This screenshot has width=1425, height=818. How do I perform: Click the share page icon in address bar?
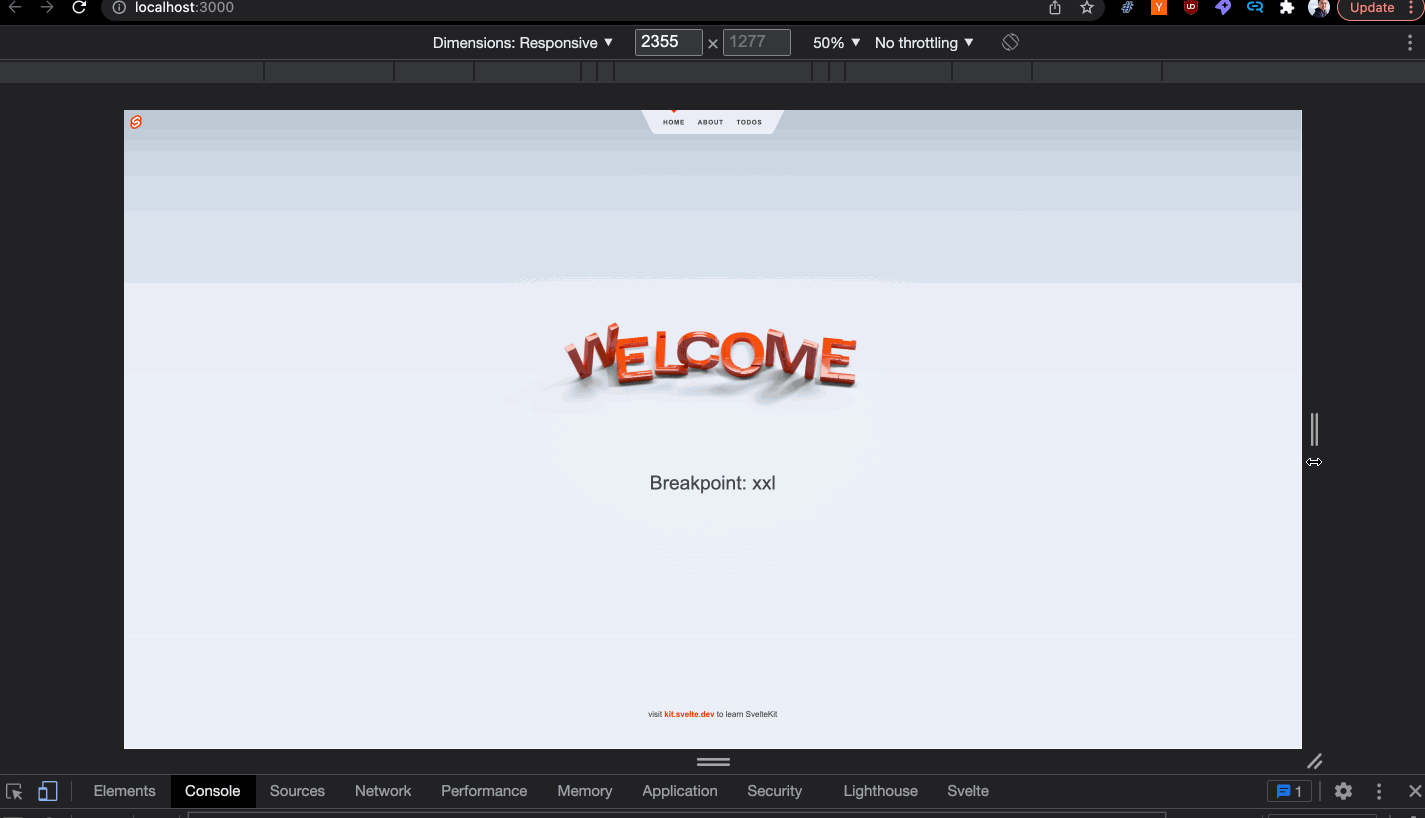[1055, 7]
